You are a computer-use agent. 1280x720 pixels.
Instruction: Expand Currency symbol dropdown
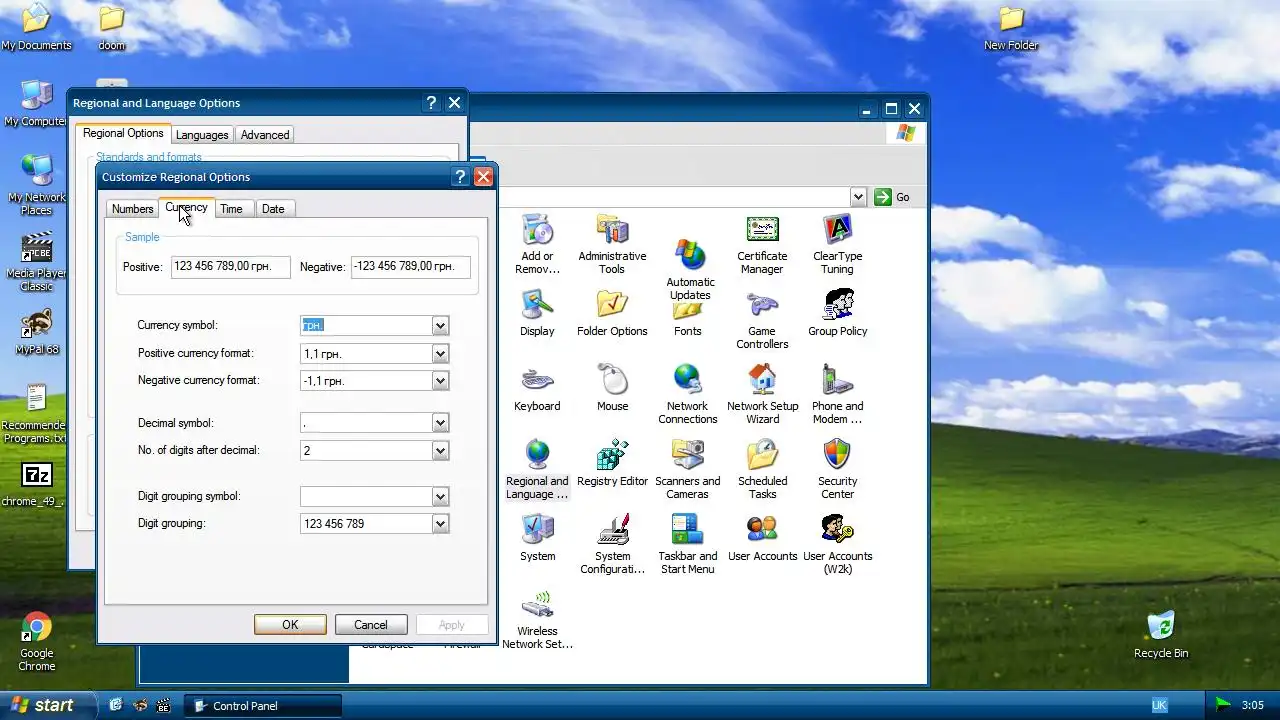[440, 326]
